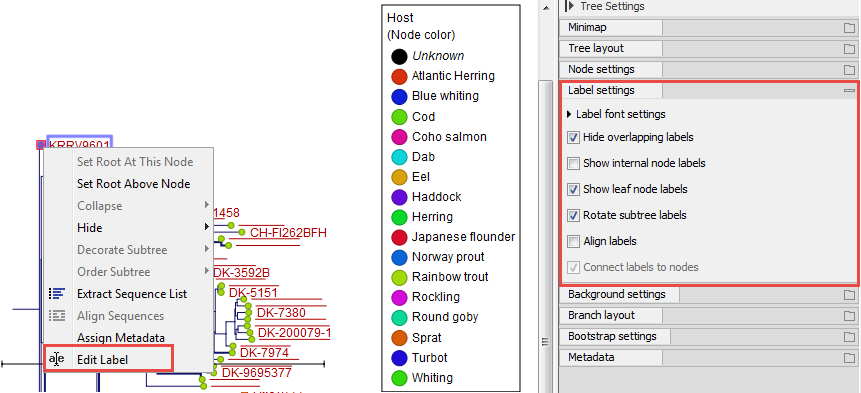Open the Background settings section header
The height and width of the screenshot is (393, 861).
[x=619, y=295]
